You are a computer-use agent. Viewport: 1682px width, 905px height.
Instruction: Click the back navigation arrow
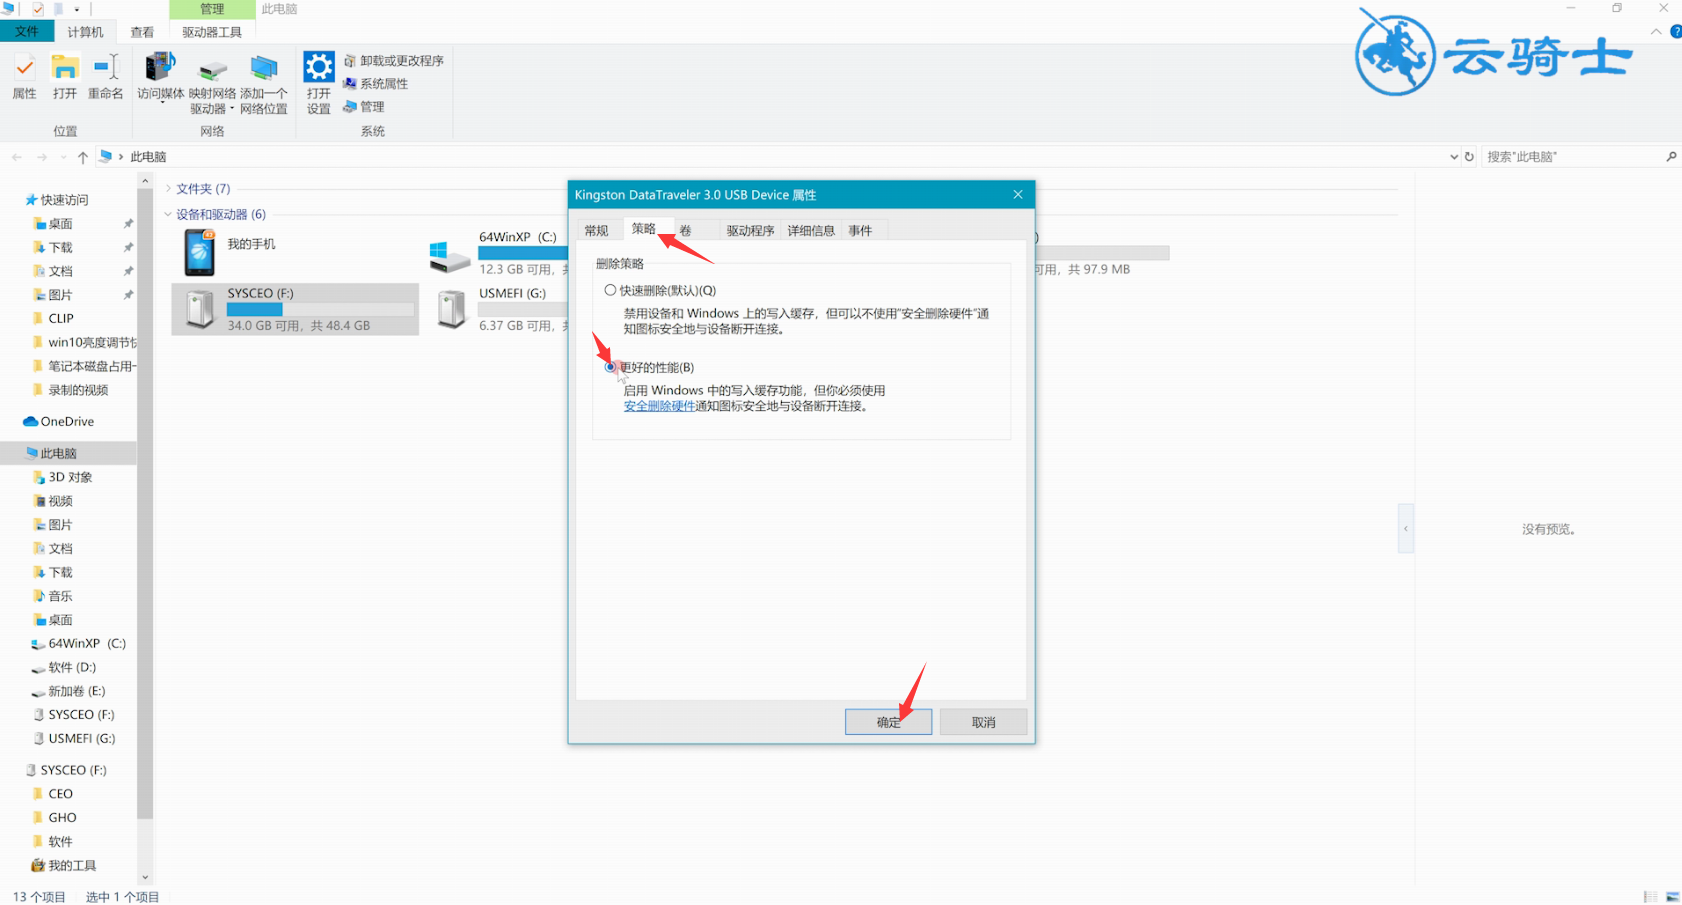point(17,157)
